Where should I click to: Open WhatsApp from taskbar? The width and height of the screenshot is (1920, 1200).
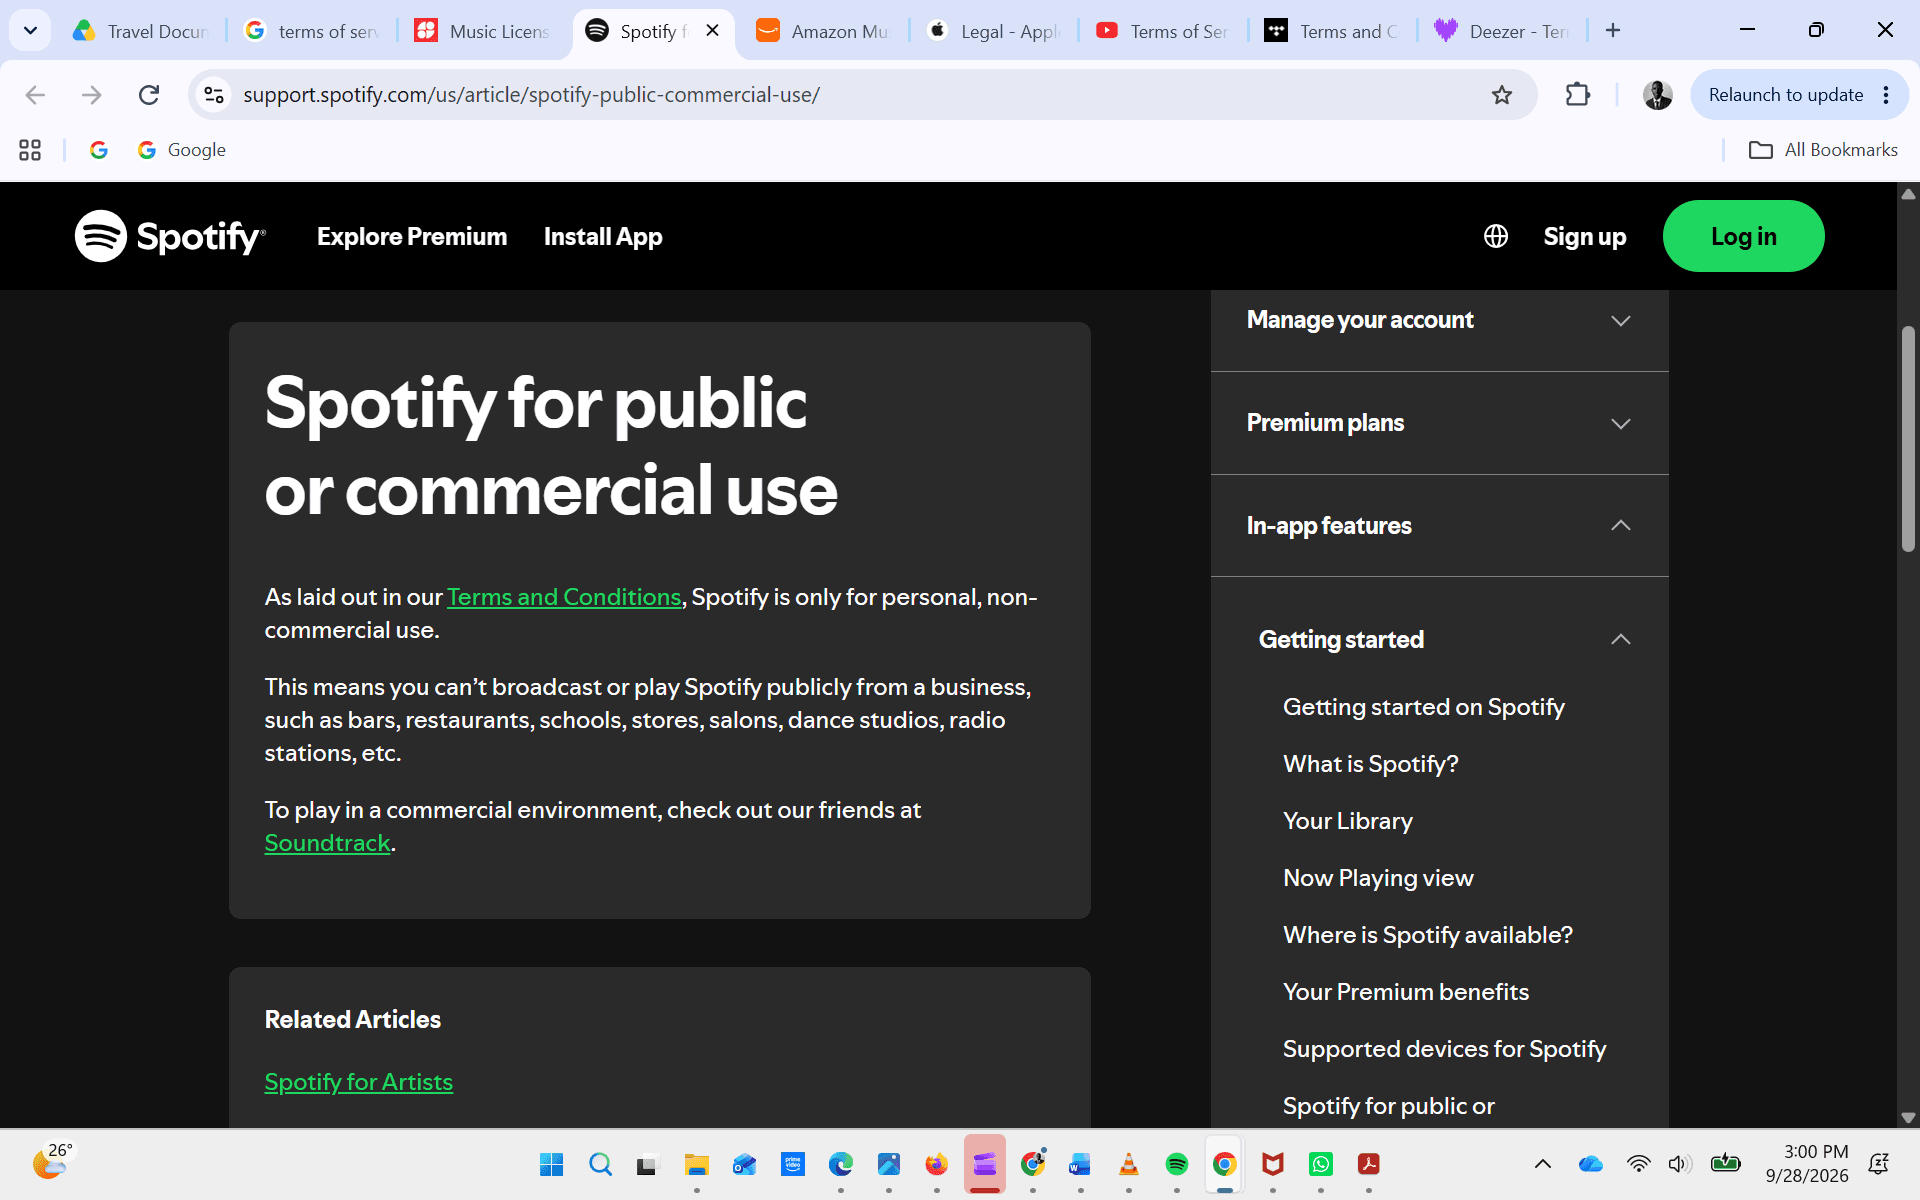tap(1321, 1164)
